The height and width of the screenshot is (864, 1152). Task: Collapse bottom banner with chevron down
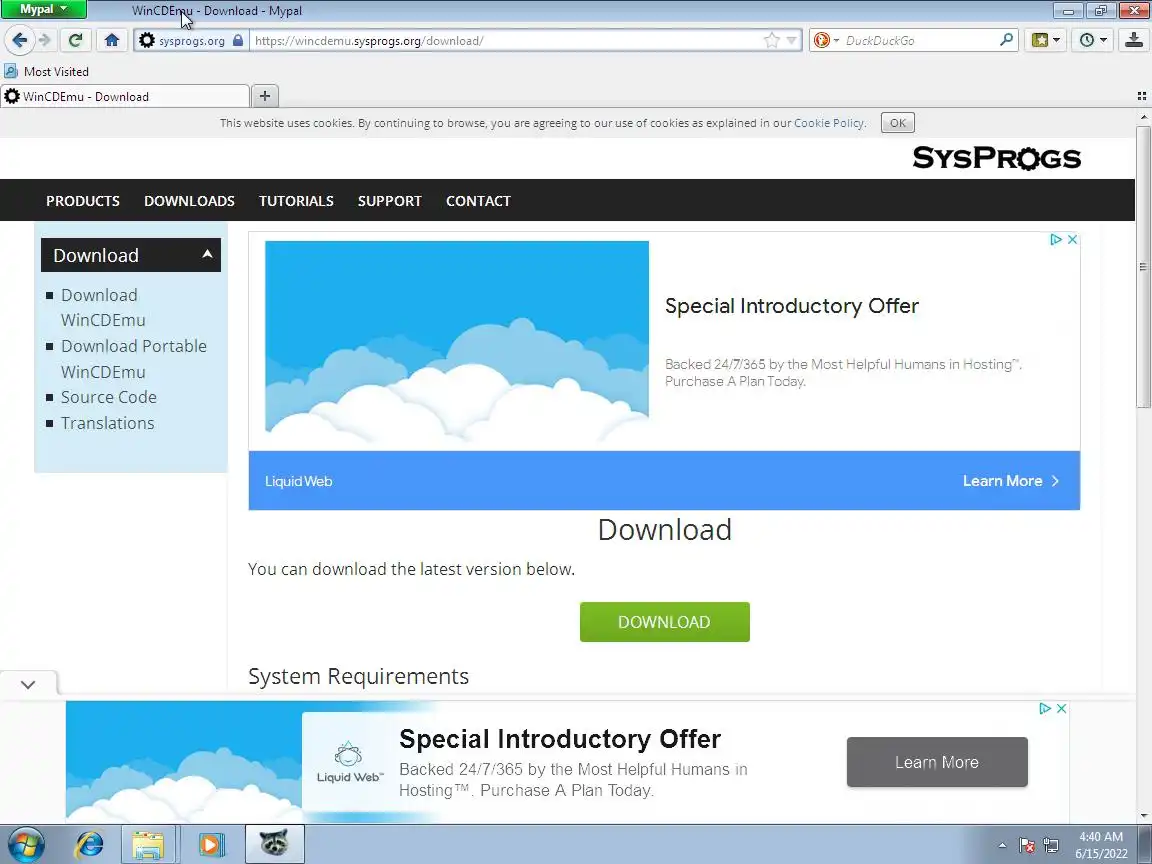pos(28,684)
